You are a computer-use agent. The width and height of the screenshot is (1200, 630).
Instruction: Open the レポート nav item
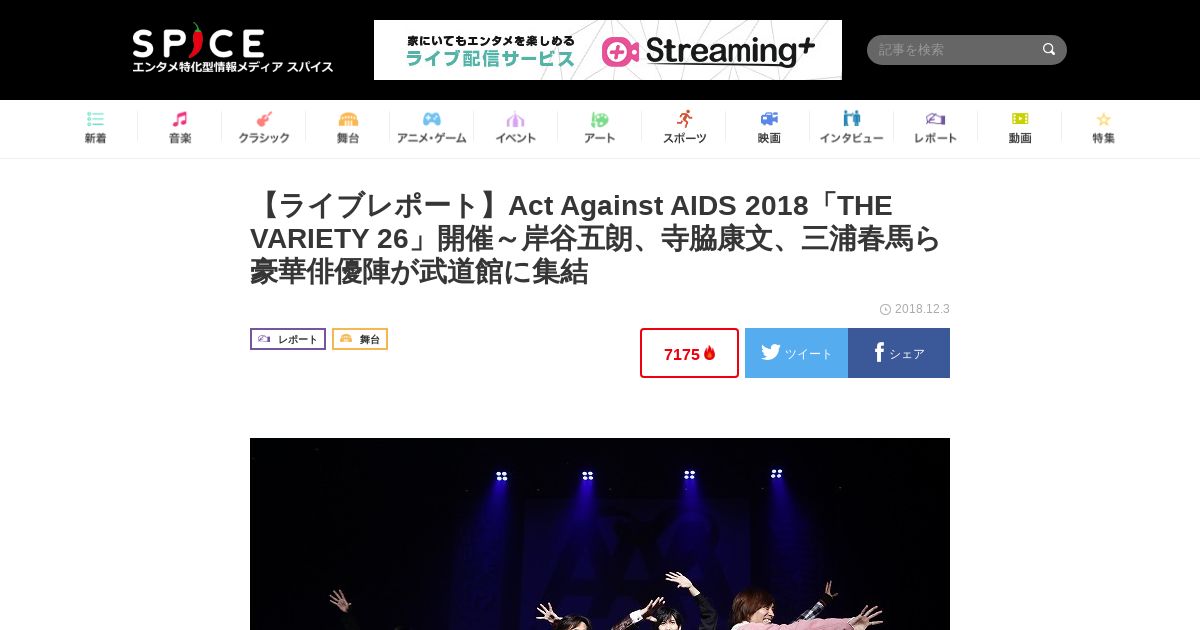936,128
